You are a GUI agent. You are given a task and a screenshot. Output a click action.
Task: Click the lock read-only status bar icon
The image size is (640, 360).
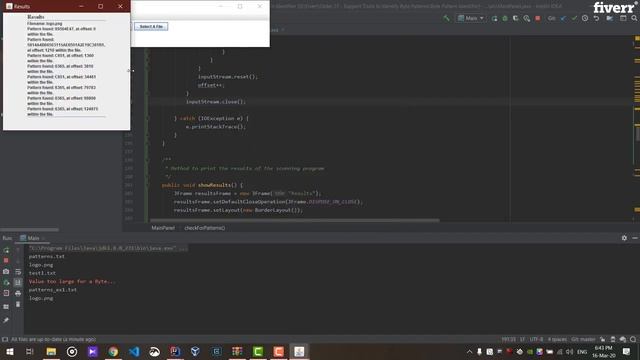[x=602, y=339]
